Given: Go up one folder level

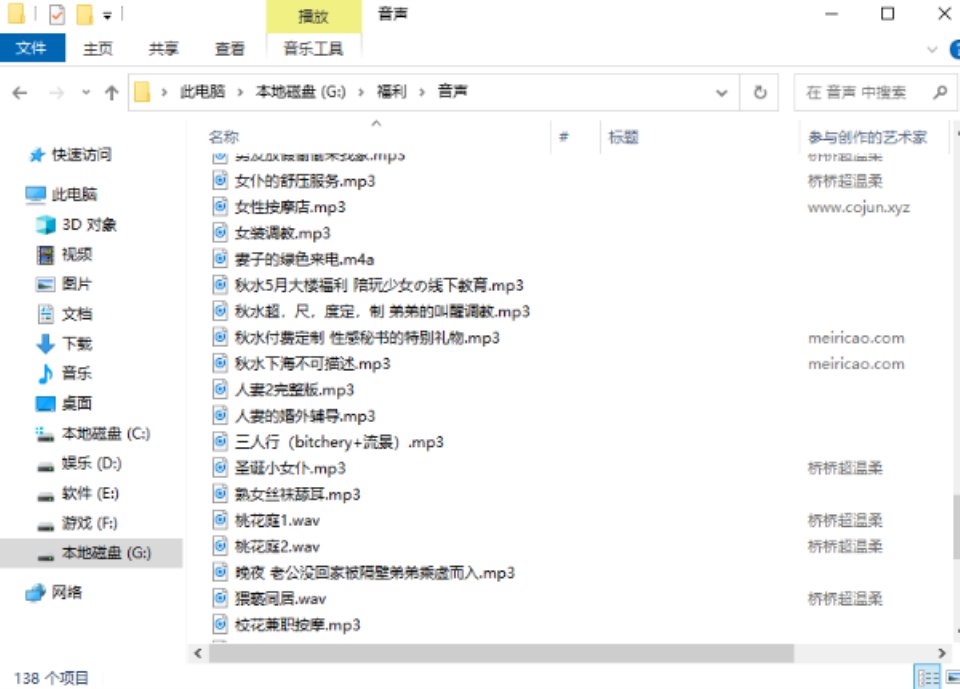Looking at the screenshot, I should 111,92.
